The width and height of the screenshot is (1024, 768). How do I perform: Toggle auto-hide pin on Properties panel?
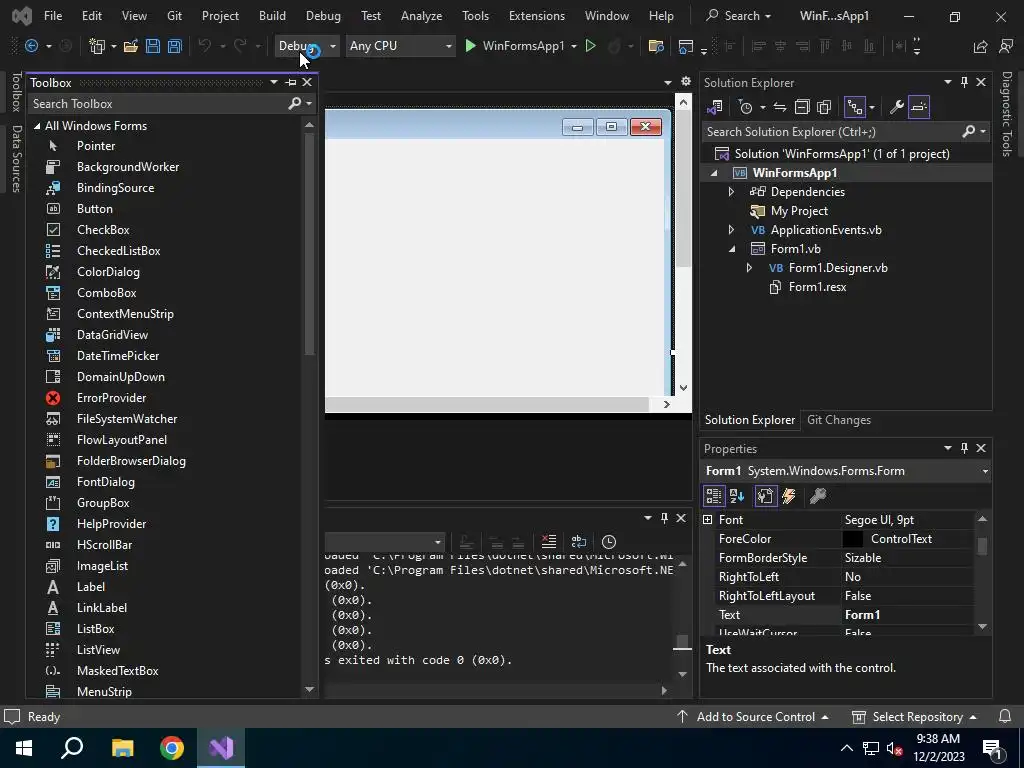(964, 448)
